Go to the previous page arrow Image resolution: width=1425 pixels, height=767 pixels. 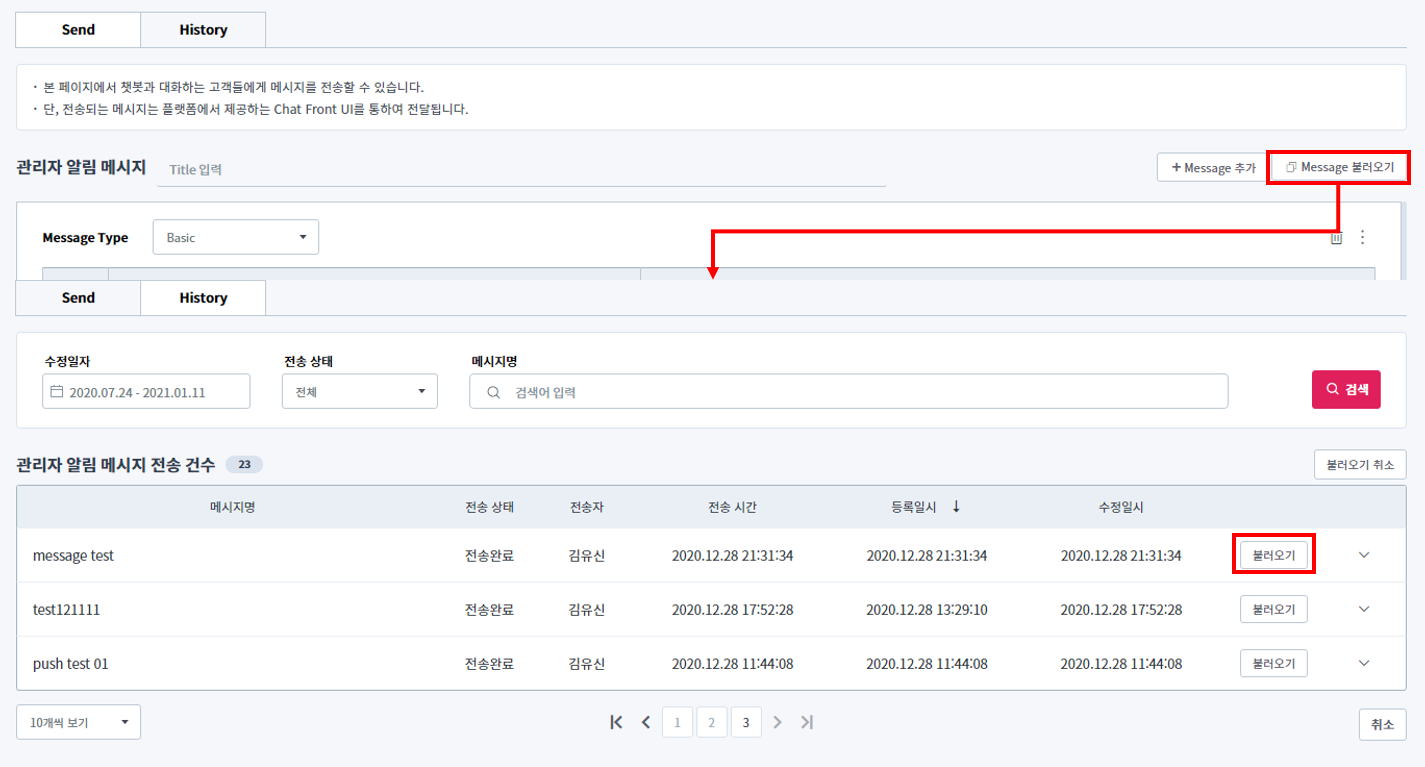646,722
